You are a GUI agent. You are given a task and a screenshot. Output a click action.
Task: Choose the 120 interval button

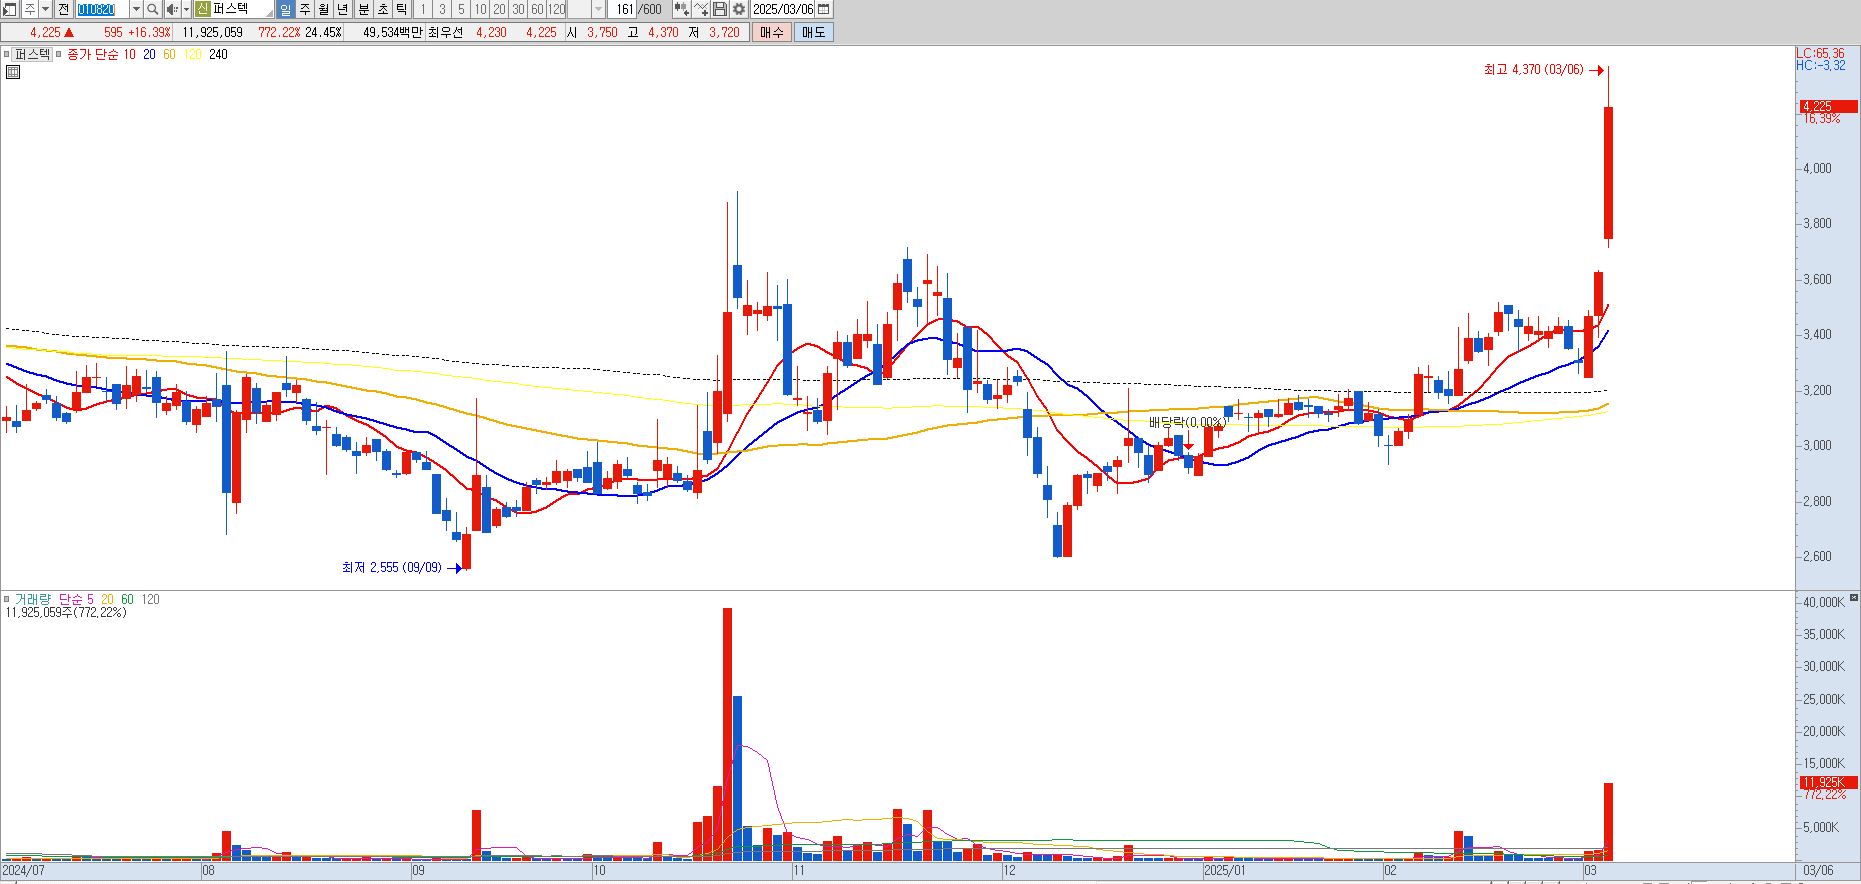[x=556, y=9]
